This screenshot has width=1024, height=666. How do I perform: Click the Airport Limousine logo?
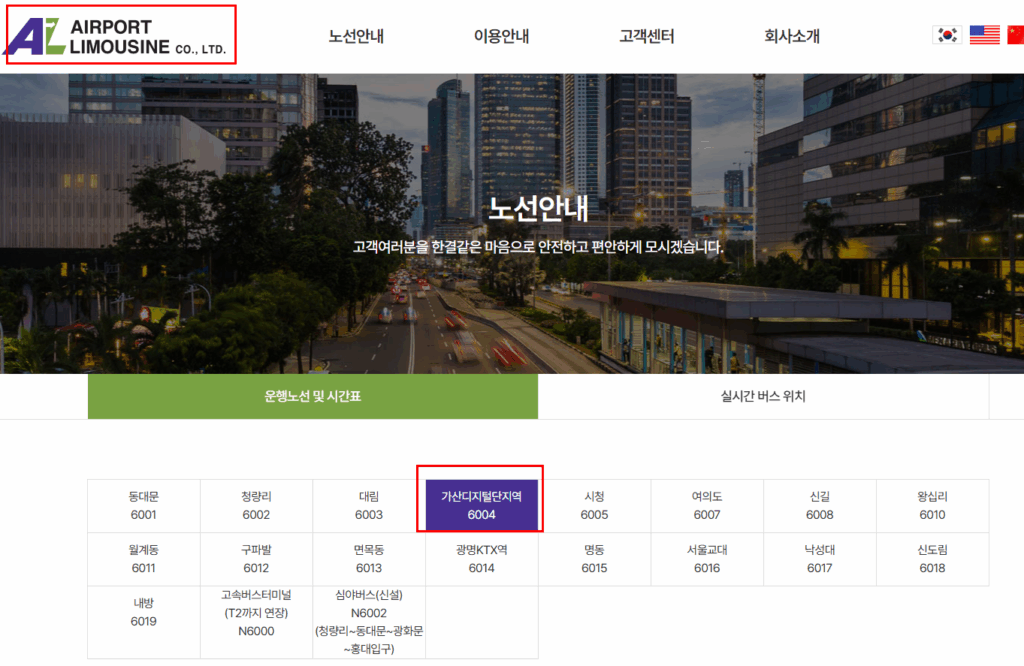click(116, 37)
